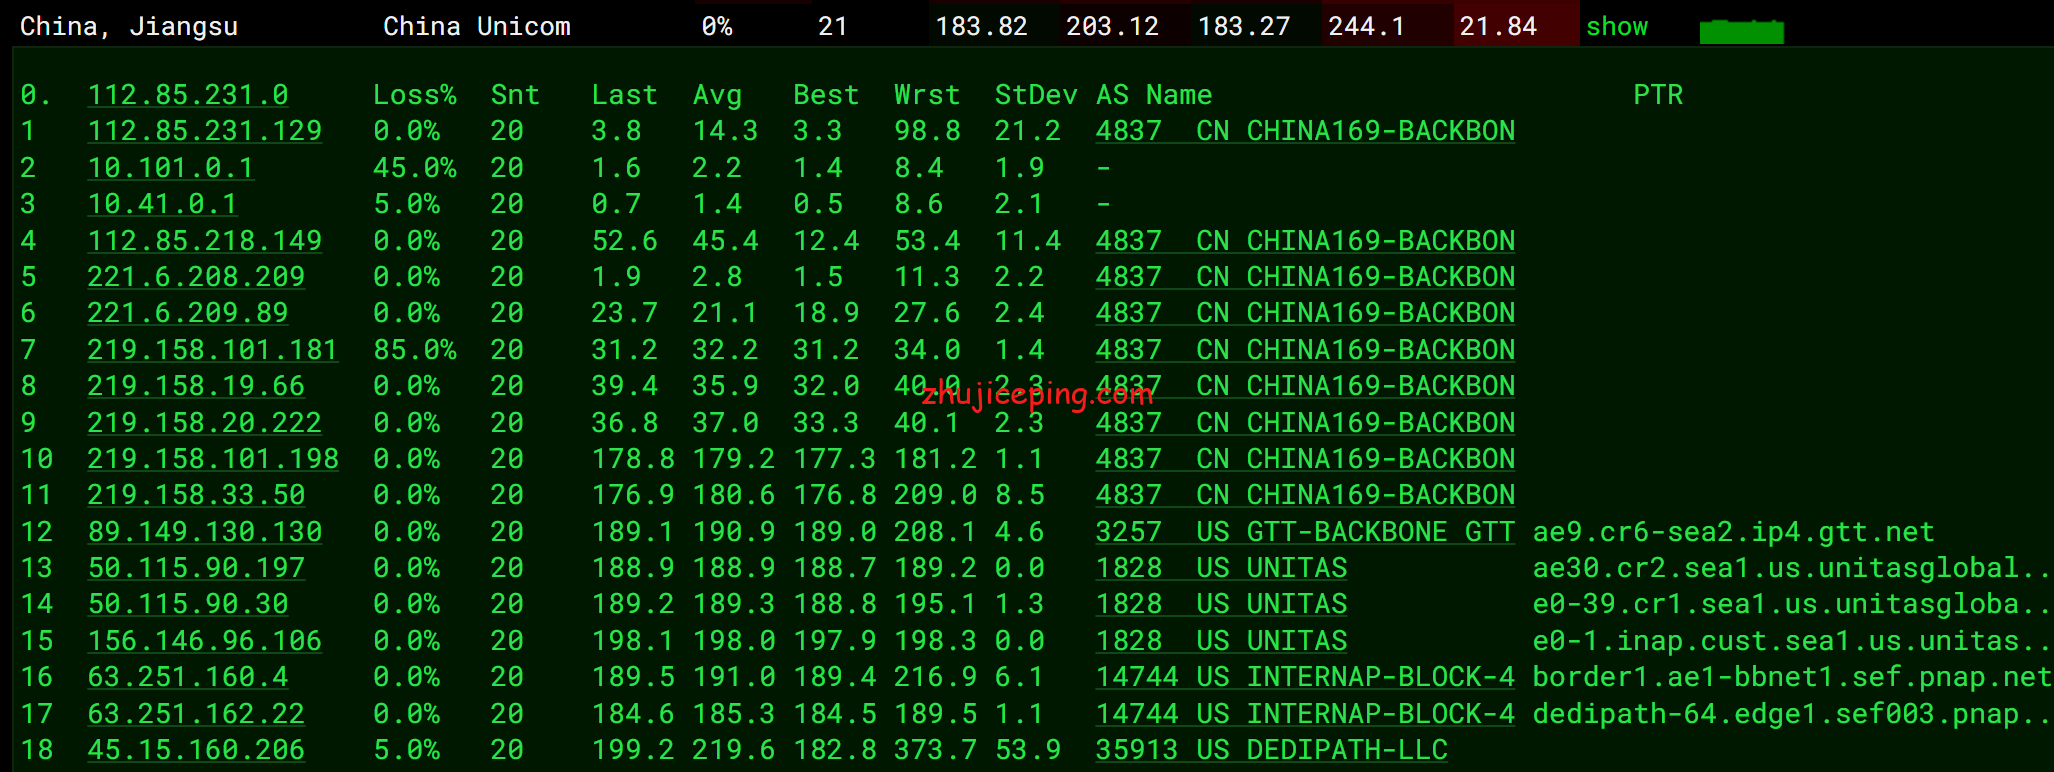Open IP link 50.115.90.30

188,604
